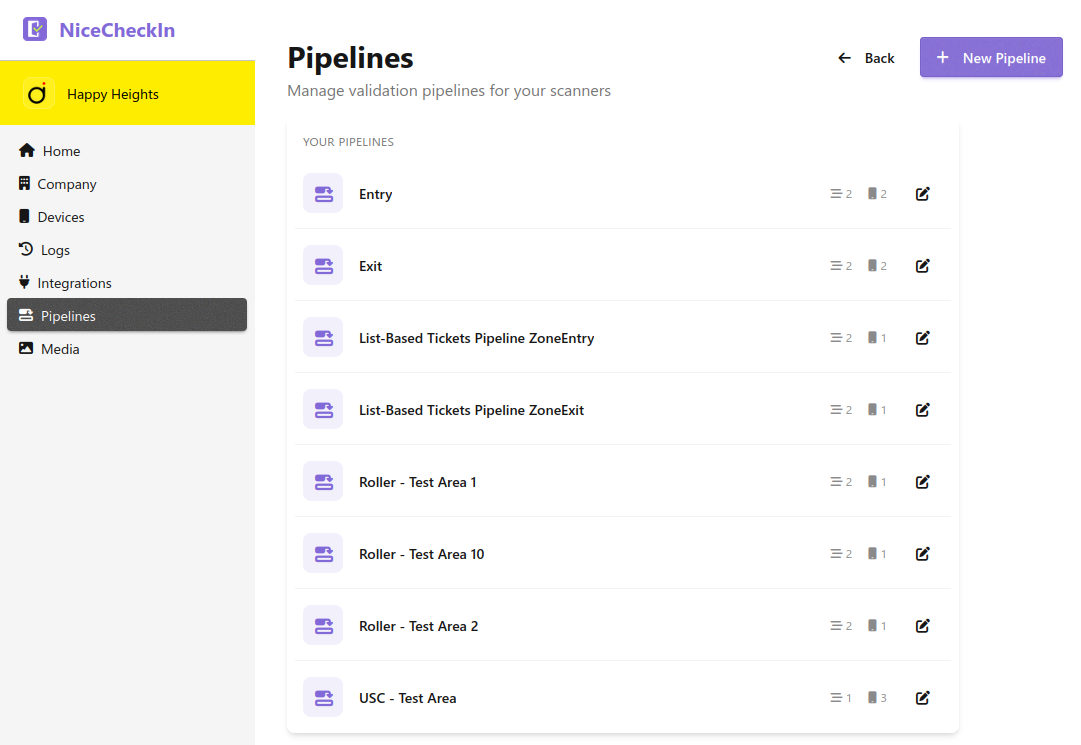Open the editor for Roller - Test Area 1
Image resolution: width=1081 pixels, height=745 pixels.
click(x=922, y=481)
